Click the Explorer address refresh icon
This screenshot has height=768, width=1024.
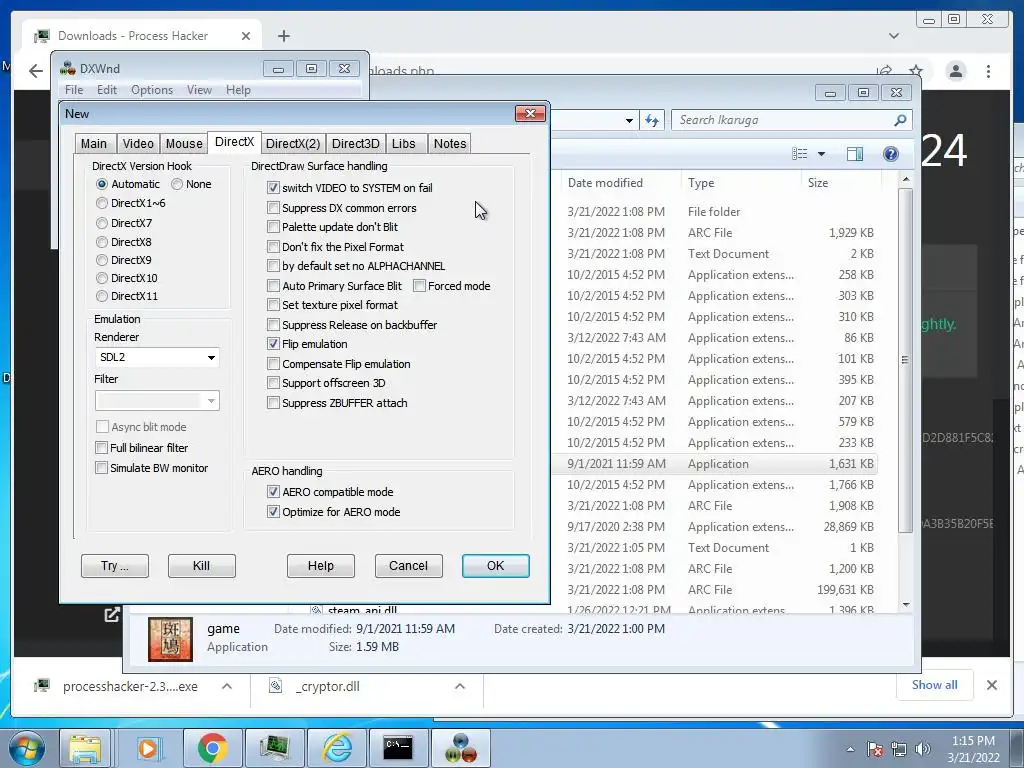(652, 120)
